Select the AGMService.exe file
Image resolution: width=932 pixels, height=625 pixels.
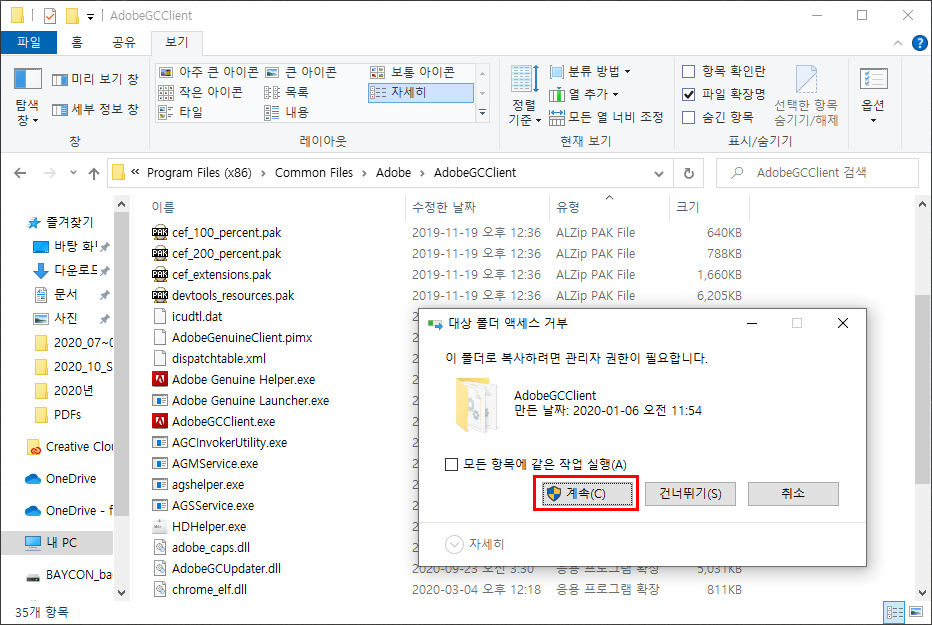click(x=215, y=464)
